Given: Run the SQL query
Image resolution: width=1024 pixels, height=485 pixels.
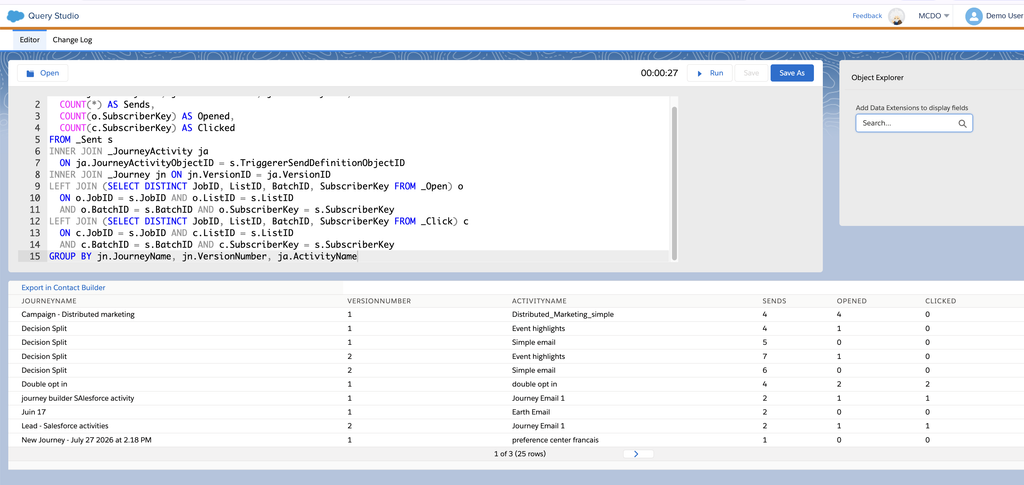Looking at the screenshot, I should (x=709, y=73).
